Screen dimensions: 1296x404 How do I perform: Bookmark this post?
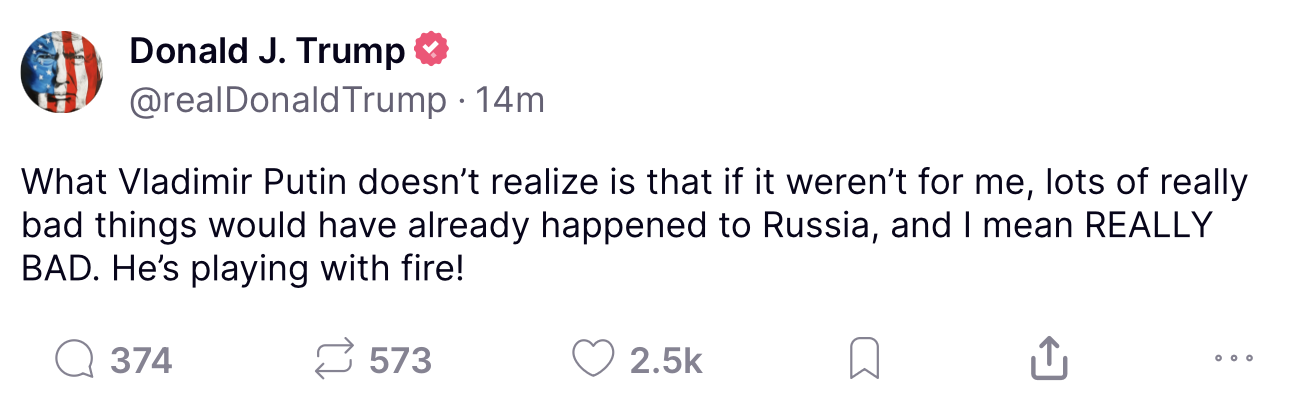tap(863, 360)
